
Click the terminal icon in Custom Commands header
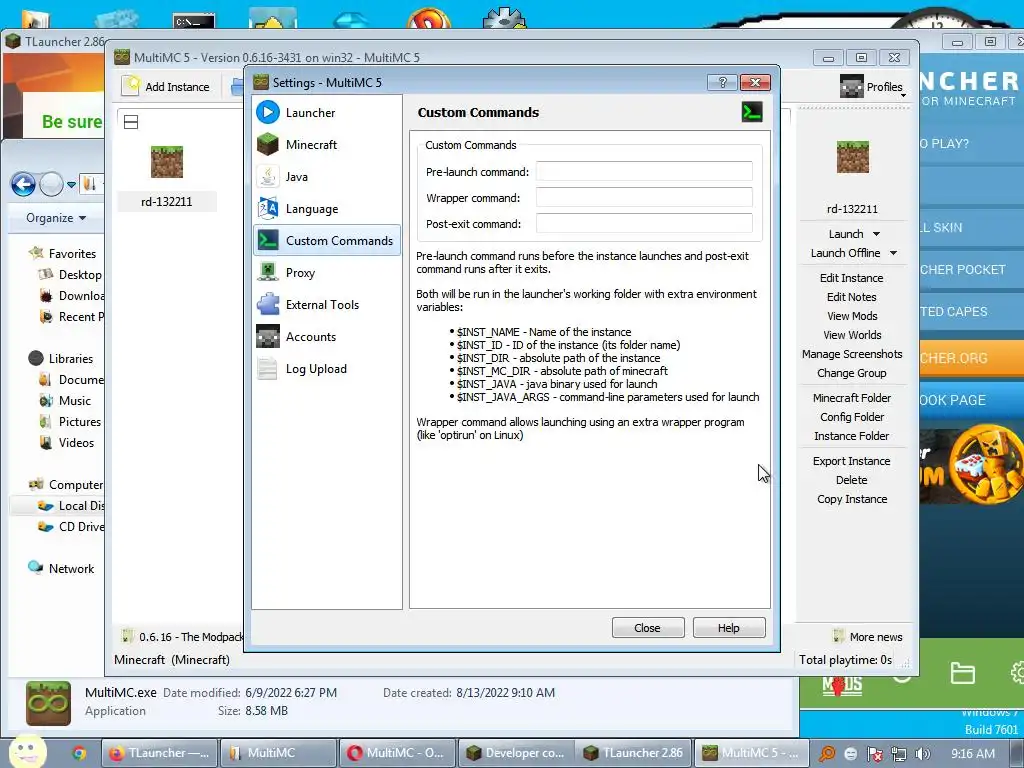pos(752,112)
